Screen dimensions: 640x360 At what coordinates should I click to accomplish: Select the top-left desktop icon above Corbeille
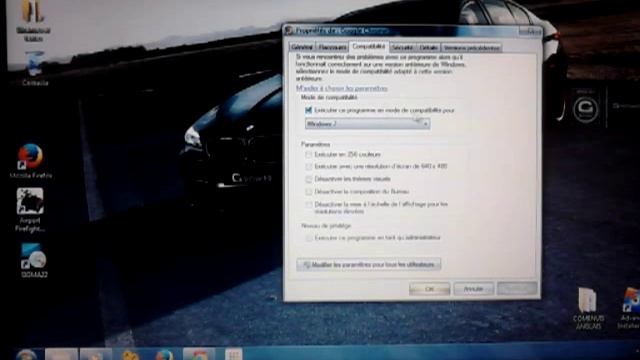click(33, 20)
